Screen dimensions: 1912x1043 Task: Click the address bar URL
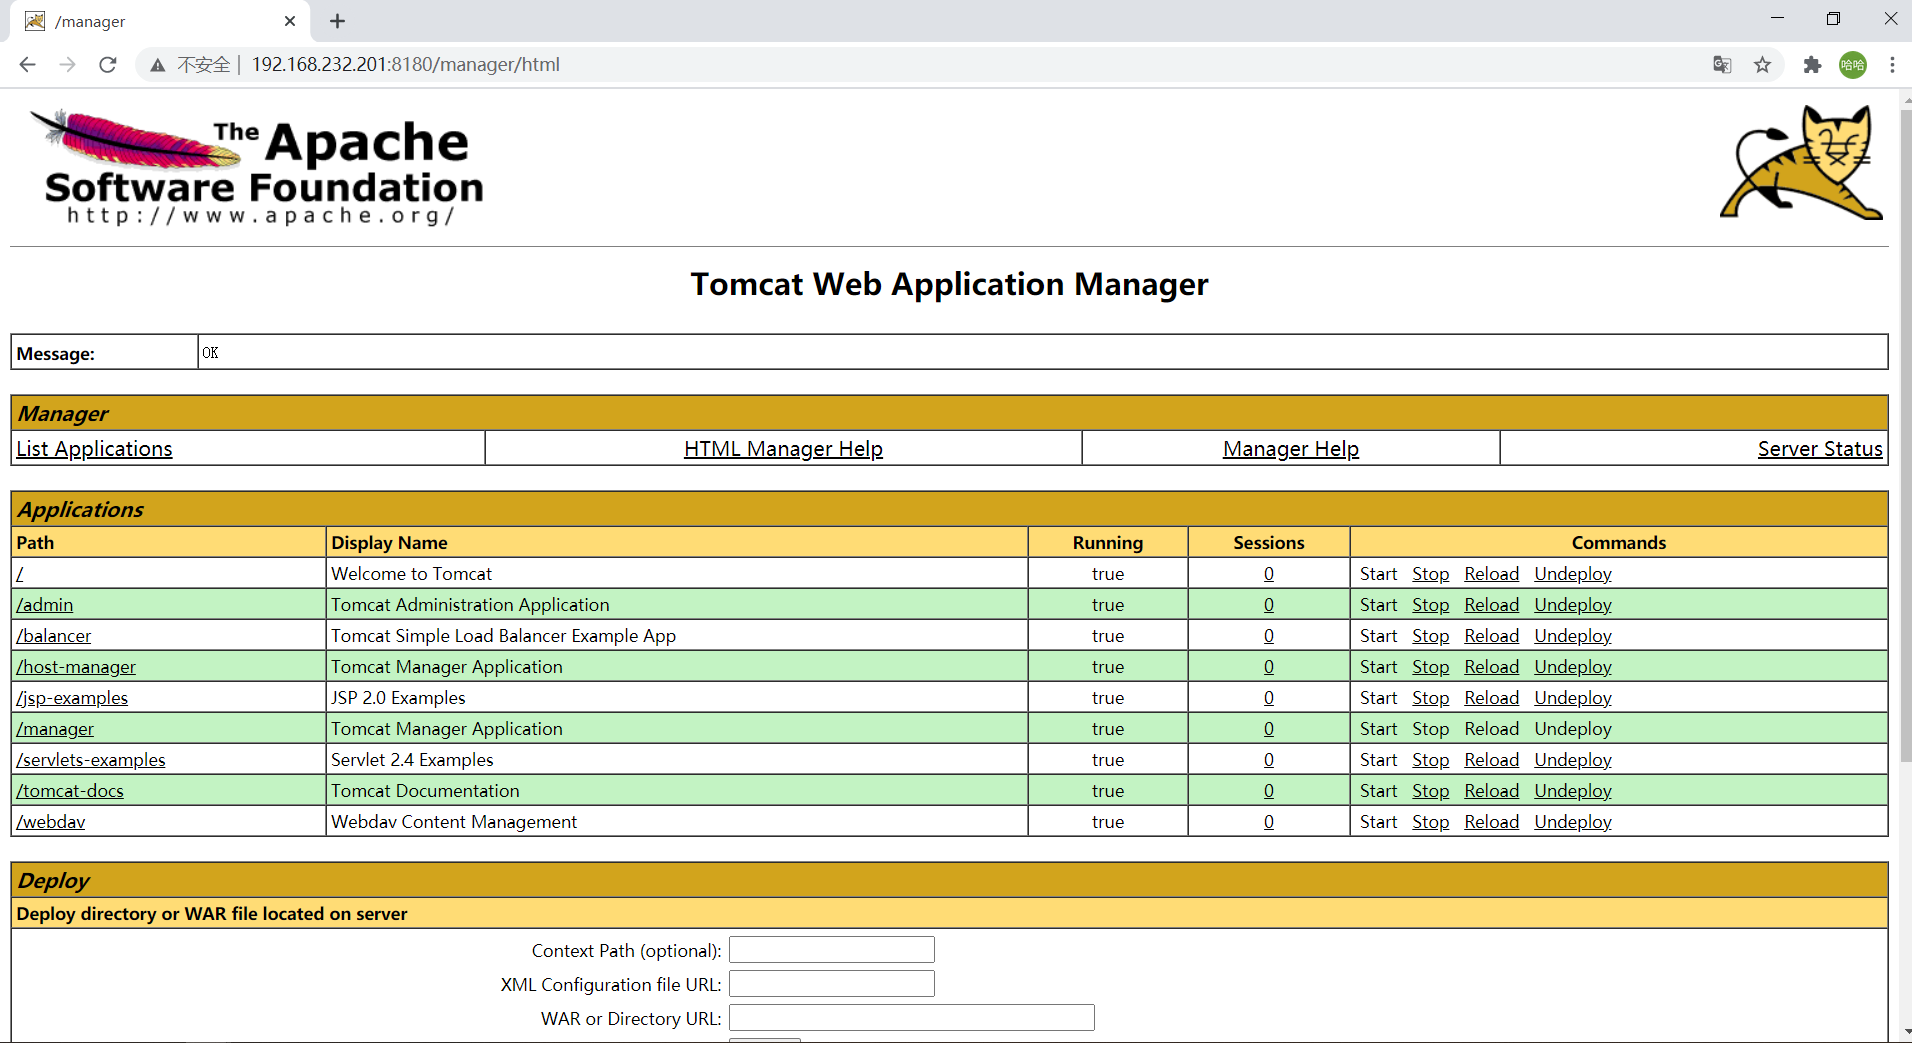(x=405, y=65)
